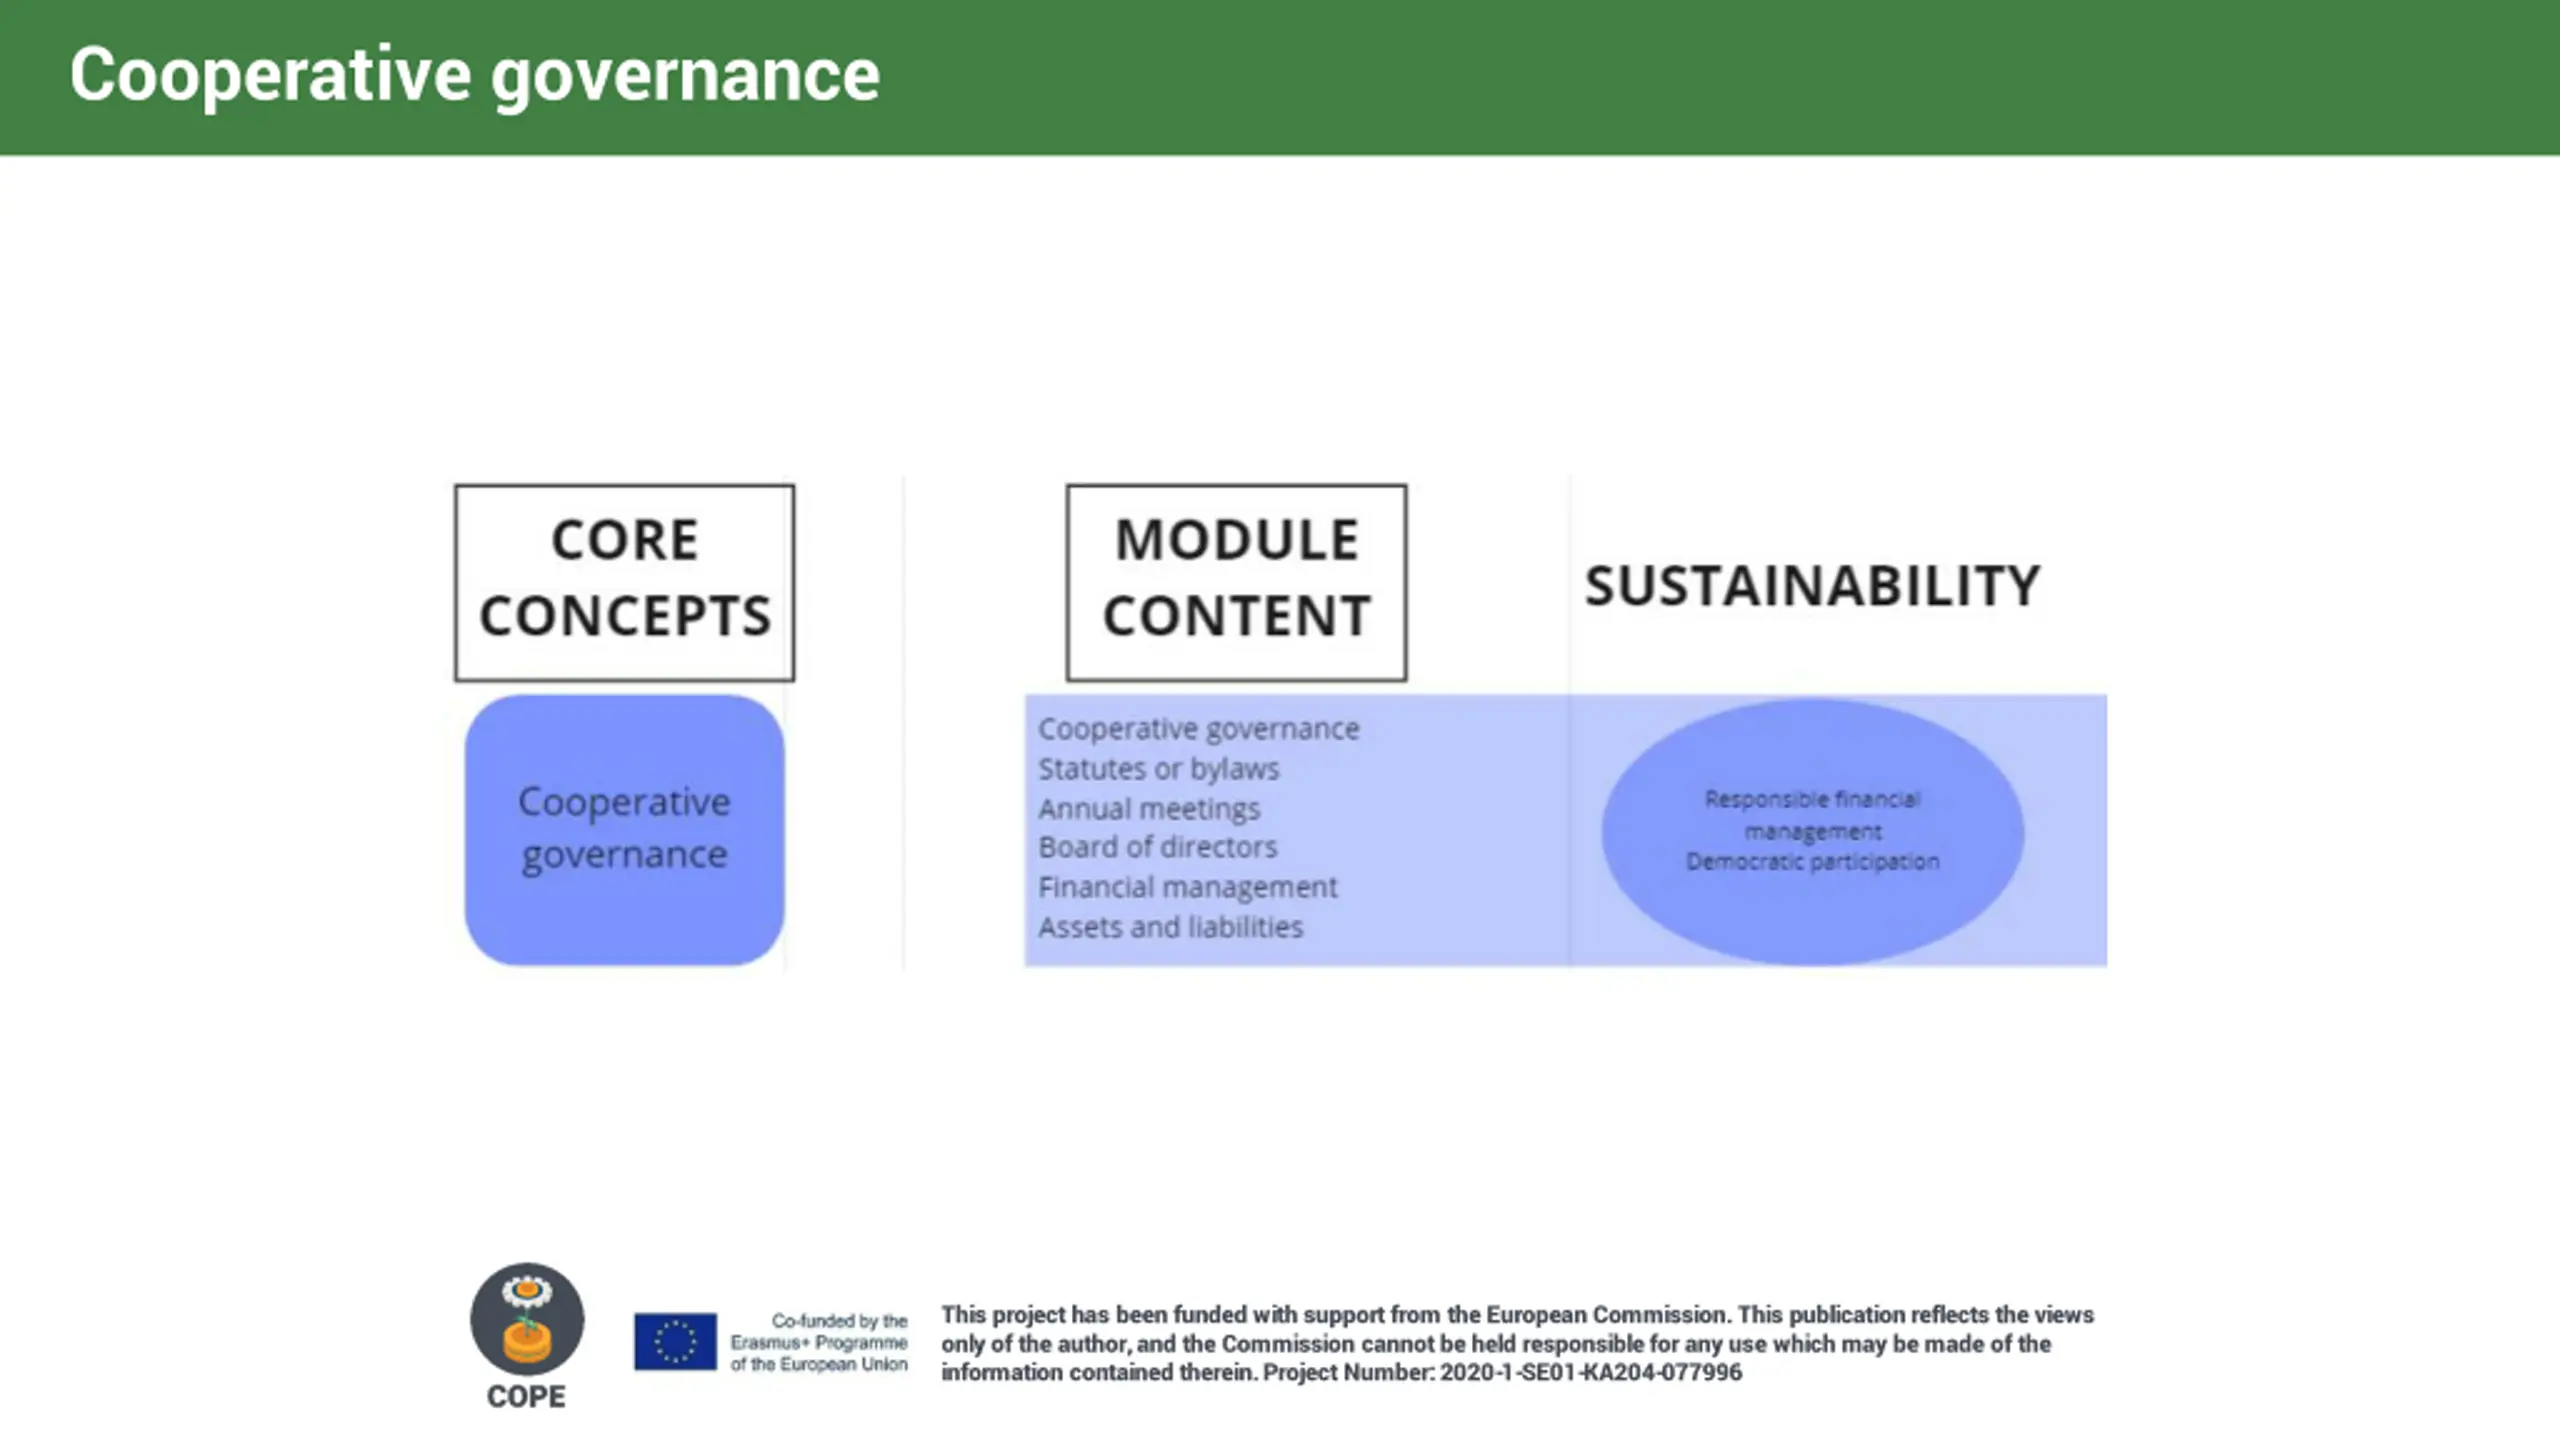Viewport: 2560px width, 1440px height.
Task: Click the SUSTAINABILITY heading
Action: pos(1812,585)
